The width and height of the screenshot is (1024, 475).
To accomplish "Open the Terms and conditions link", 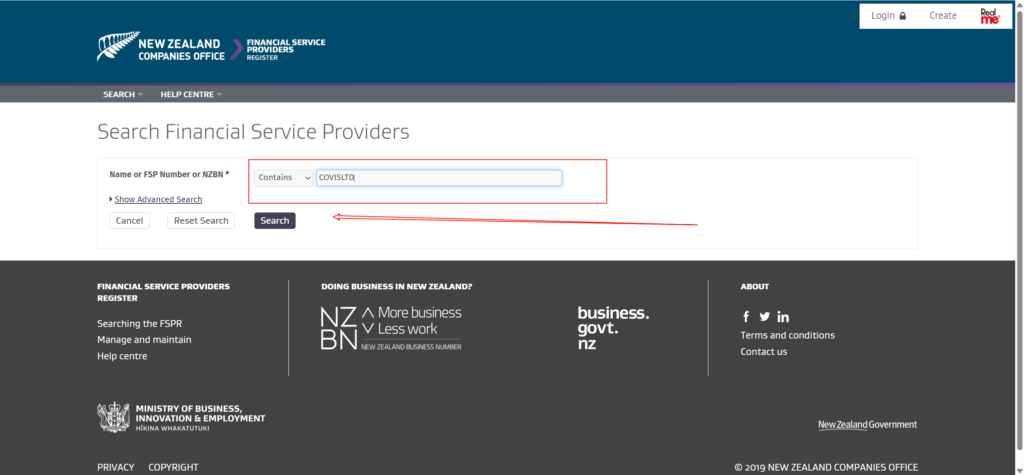I will click(x=787, y=335).
